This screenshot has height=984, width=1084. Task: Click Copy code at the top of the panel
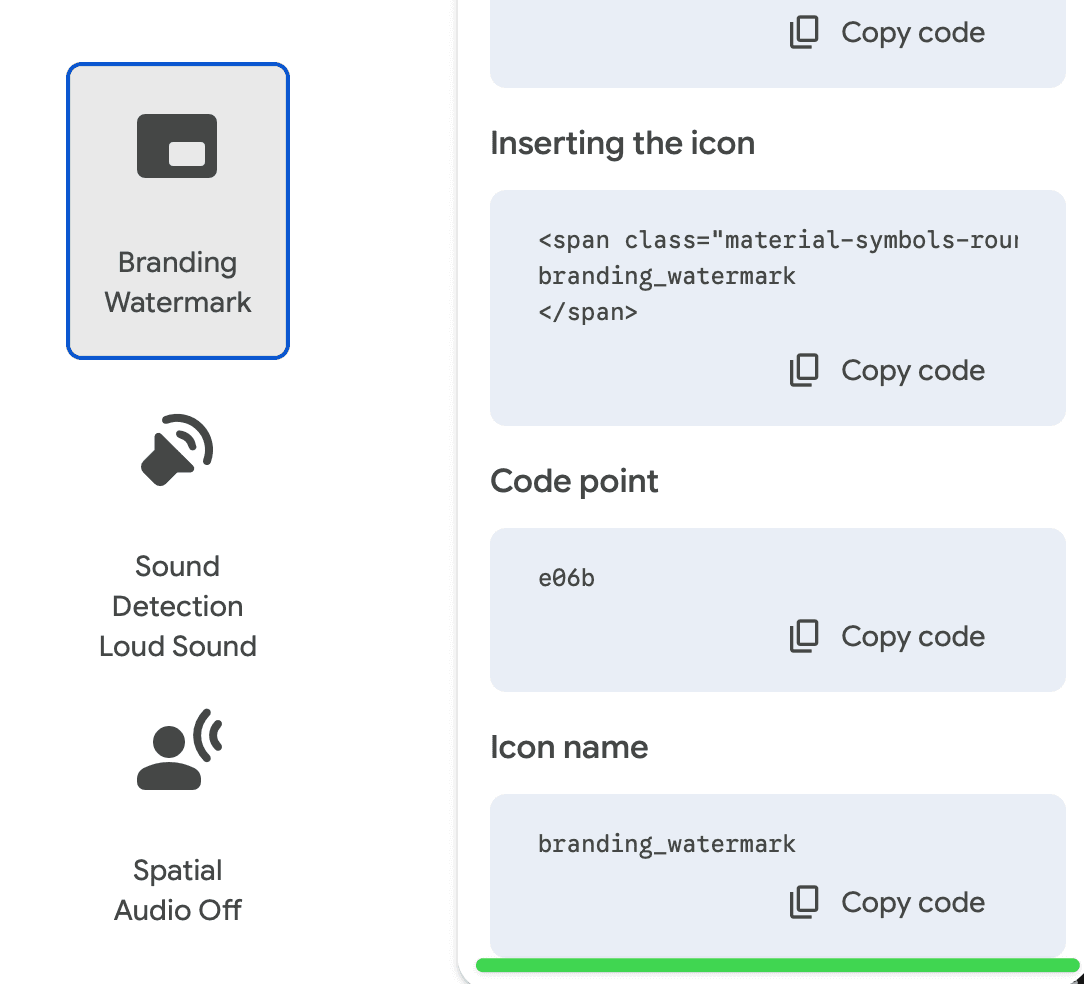[x=913, y=32]
